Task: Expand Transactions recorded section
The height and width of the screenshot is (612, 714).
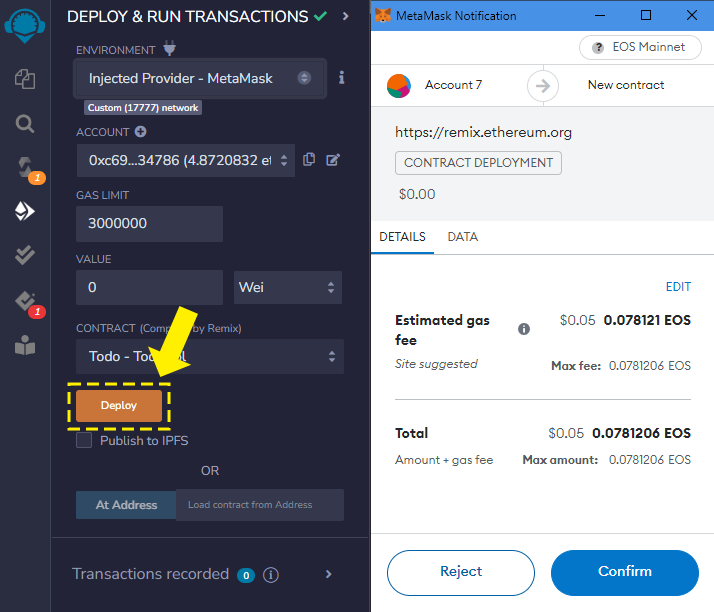Action: [x=328, y=574]
